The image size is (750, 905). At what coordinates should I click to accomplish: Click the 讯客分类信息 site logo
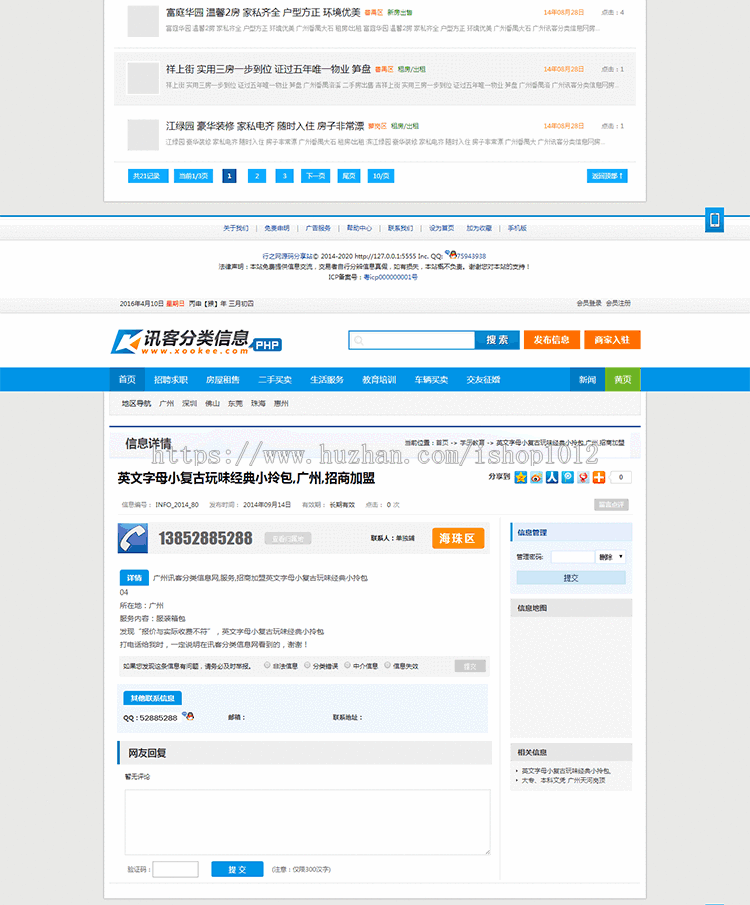click(196, 341)
